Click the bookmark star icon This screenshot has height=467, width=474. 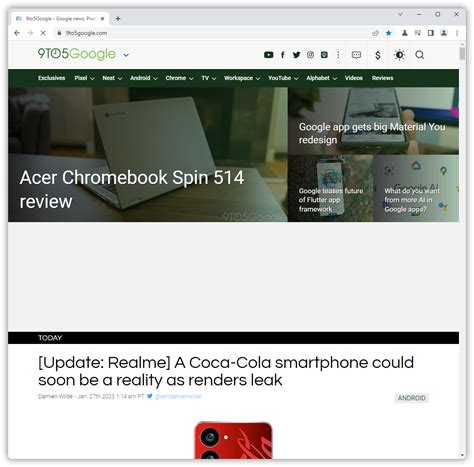[x=388, y=33]
